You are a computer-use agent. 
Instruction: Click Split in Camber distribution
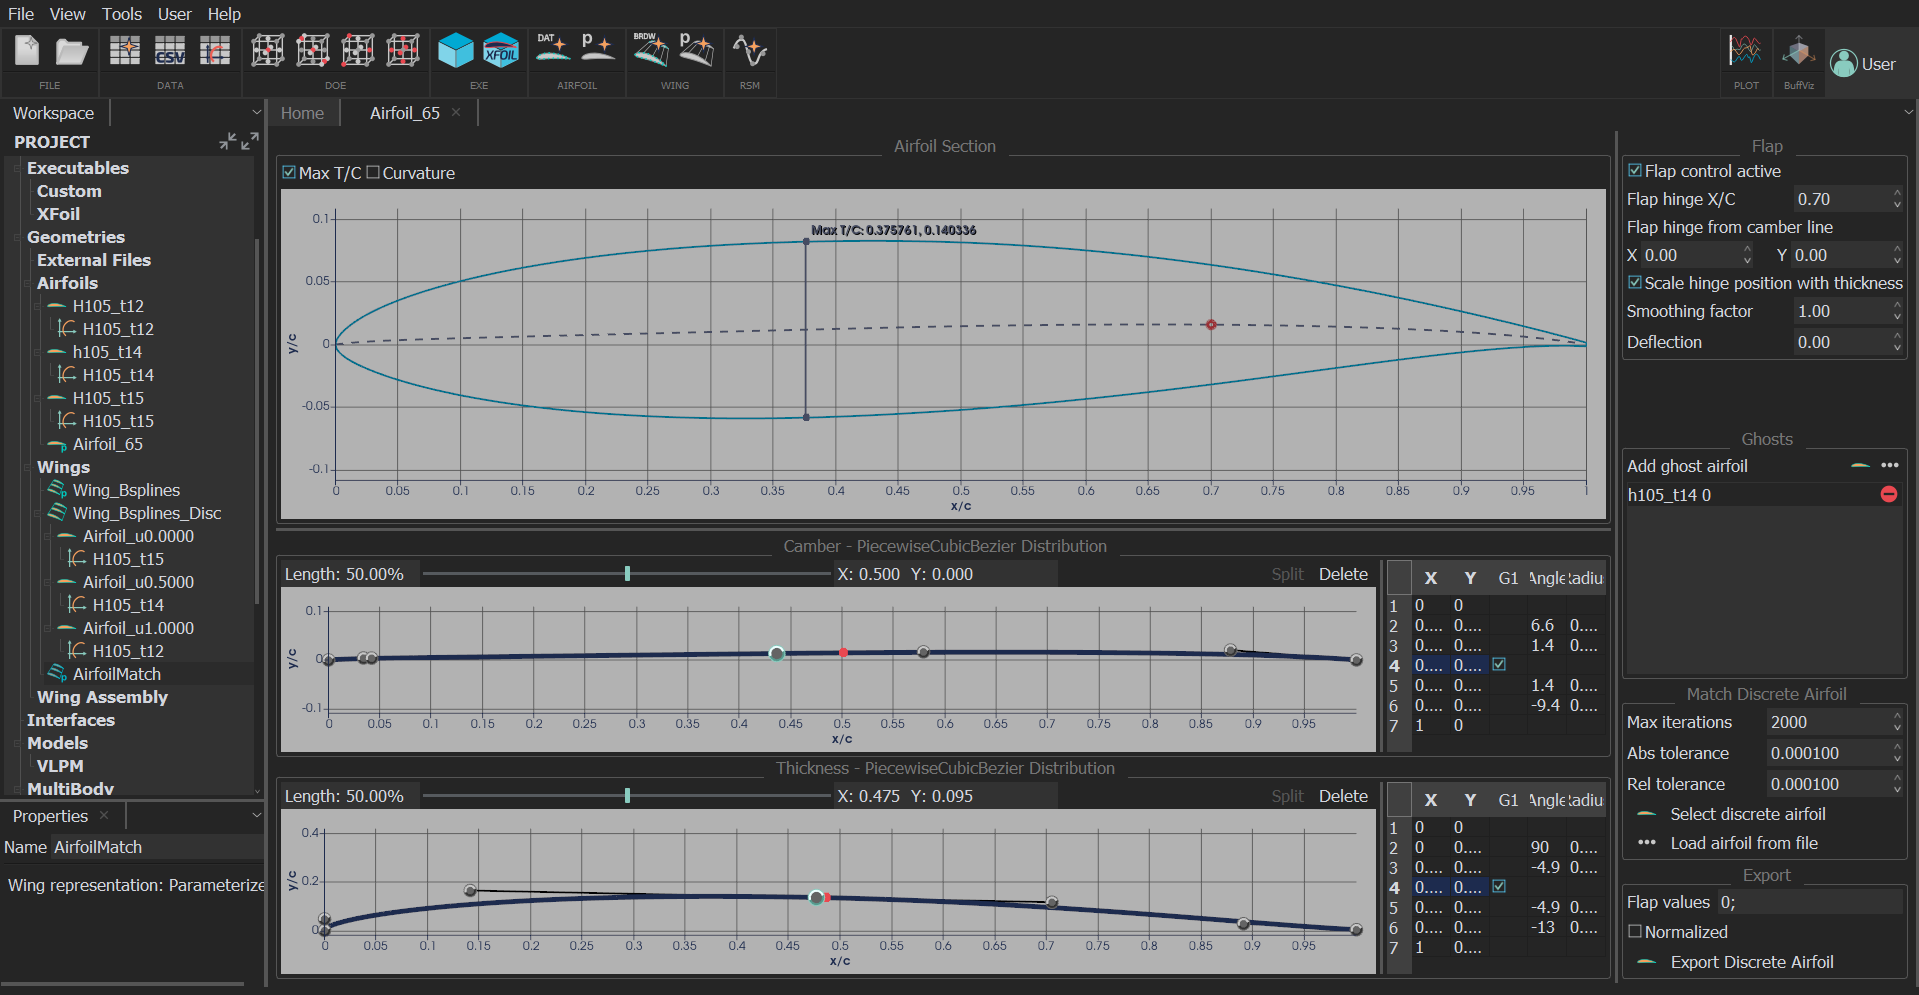click(1287, 574)
